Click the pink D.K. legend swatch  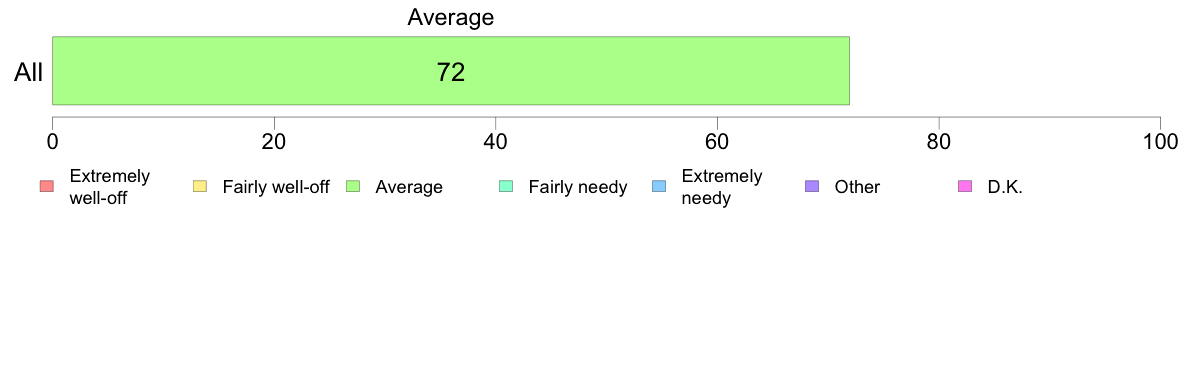point(965,187)
